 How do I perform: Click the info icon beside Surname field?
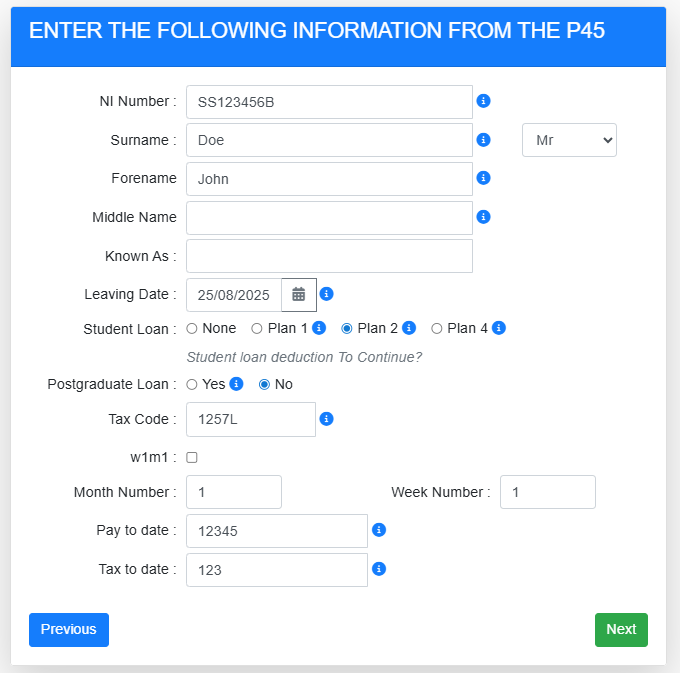point(483,140)
